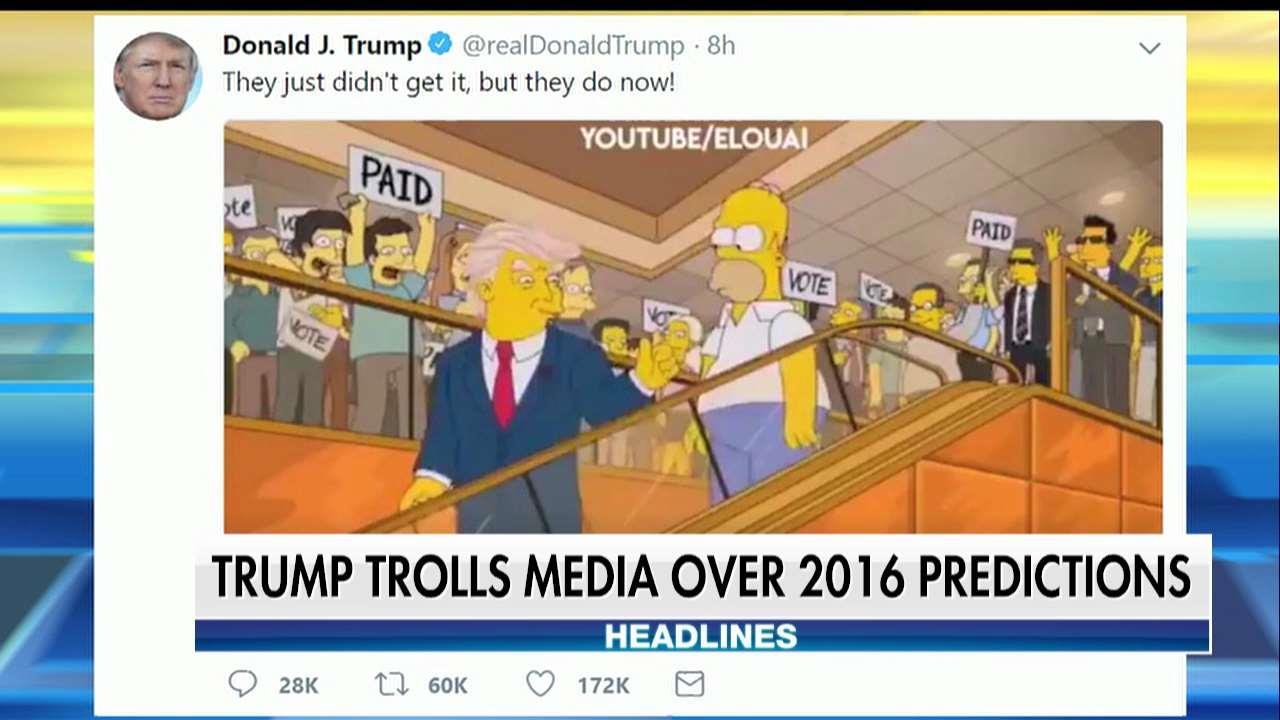Like the tweet with heart icon

(x=540, y=684)
